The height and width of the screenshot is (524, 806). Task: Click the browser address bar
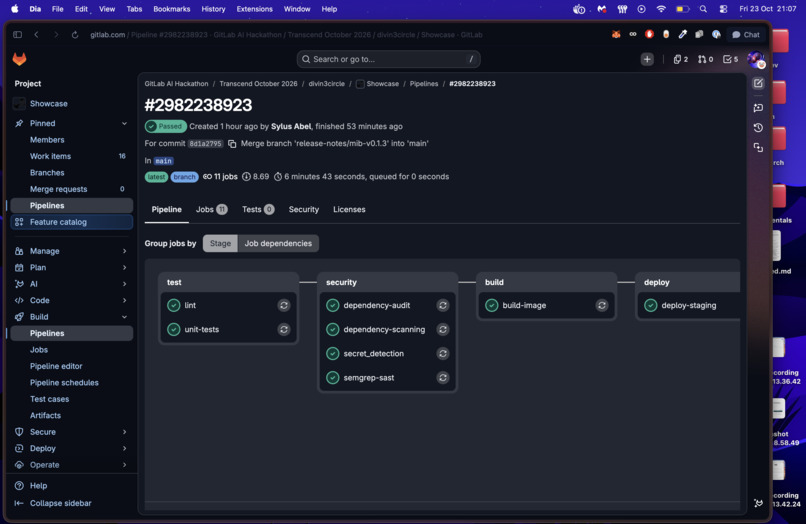tap(286, 34)
